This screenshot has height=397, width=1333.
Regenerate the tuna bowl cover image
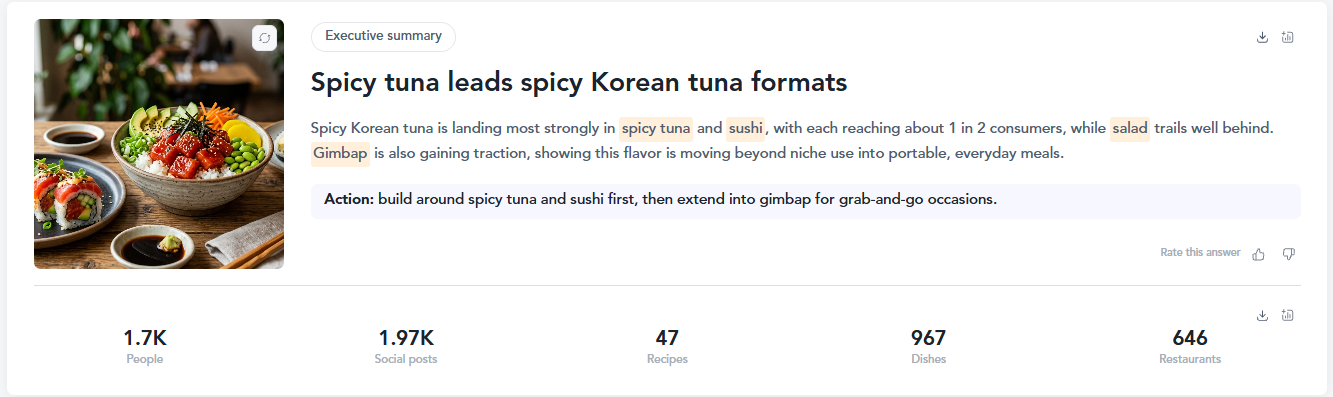click(264, 38)
